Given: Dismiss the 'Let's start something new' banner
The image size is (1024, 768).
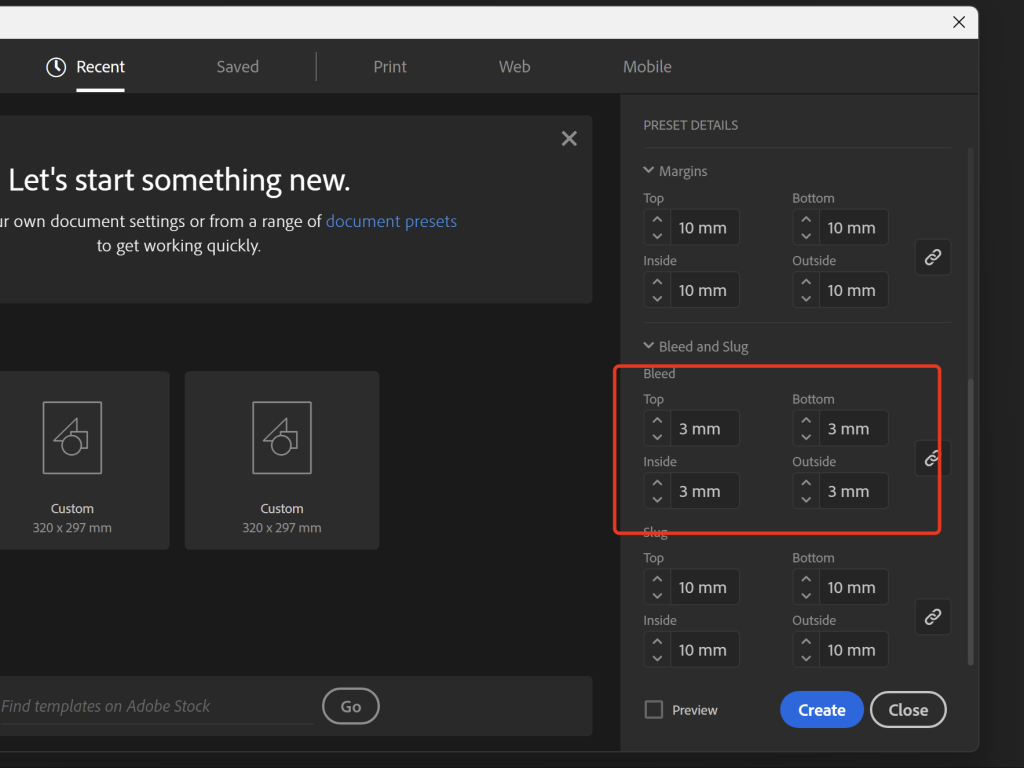Looking at the screenshot, I should pos(569,139).
